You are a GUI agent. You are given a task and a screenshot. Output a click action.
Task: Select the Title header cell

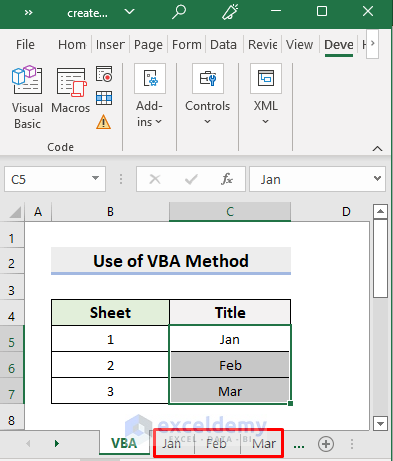pyautogui.click(x=230, y=313)
